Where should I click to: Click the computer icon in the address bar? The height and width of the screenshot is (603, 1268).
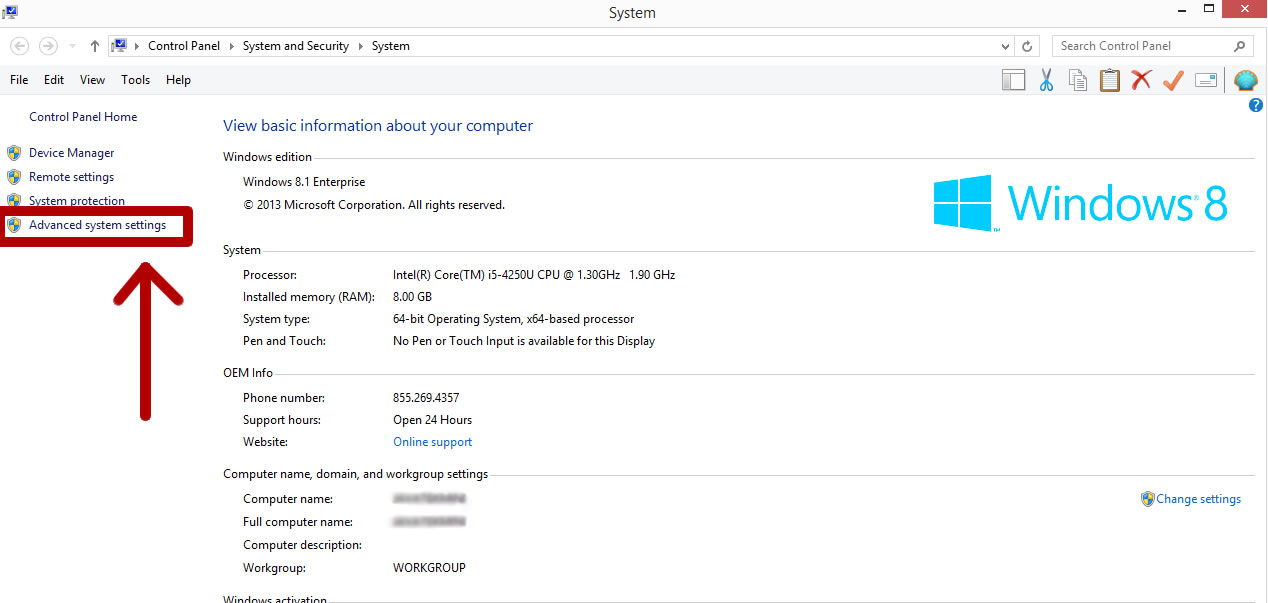tap(119, 46)
